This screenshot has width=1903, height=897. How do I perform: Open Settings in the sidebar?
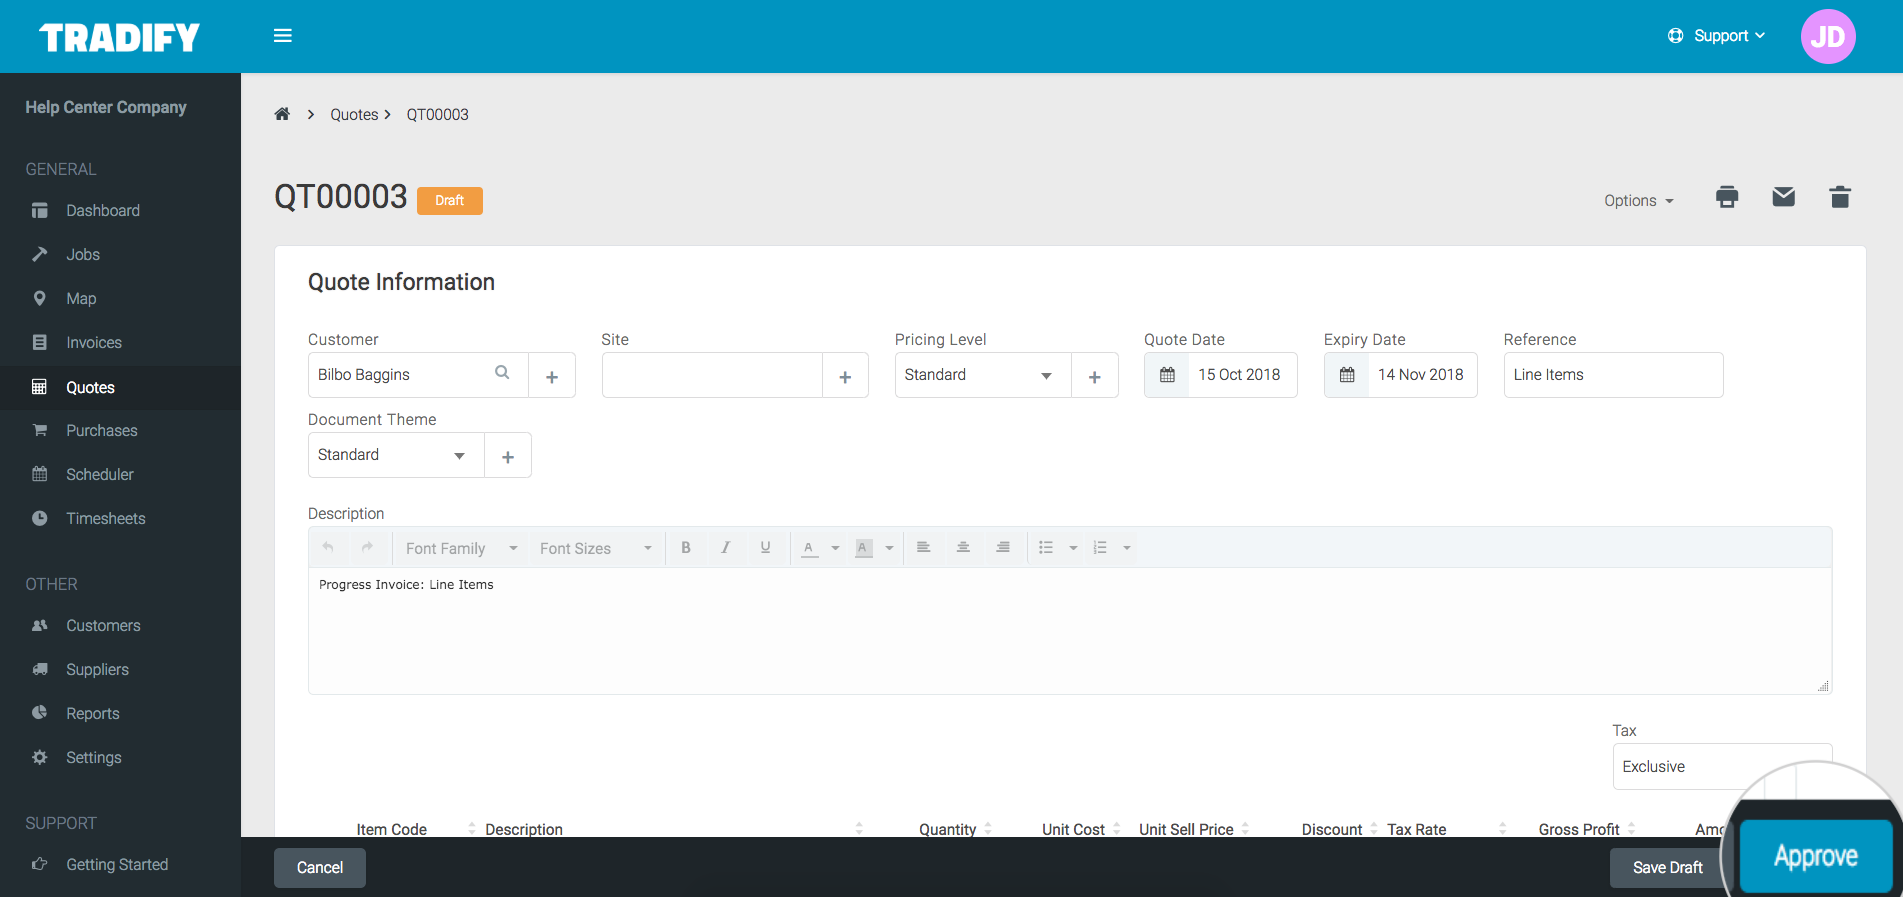(94, 757)
